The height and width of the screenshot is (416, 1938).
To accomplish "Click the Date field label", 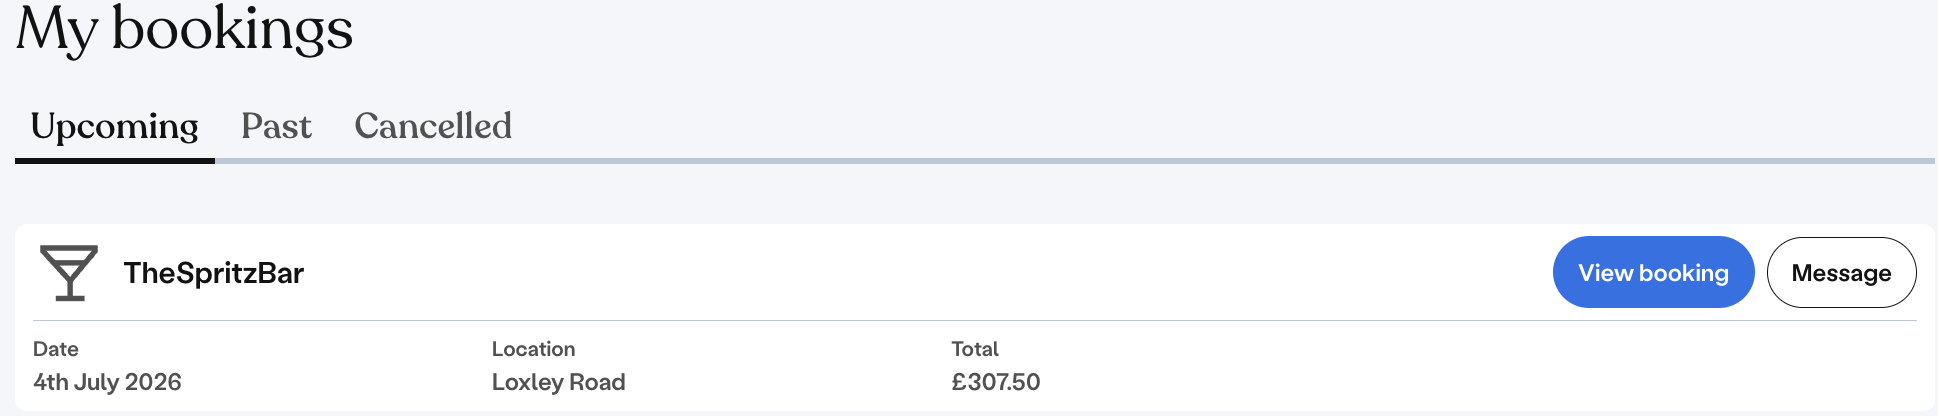I will point(56,349).
